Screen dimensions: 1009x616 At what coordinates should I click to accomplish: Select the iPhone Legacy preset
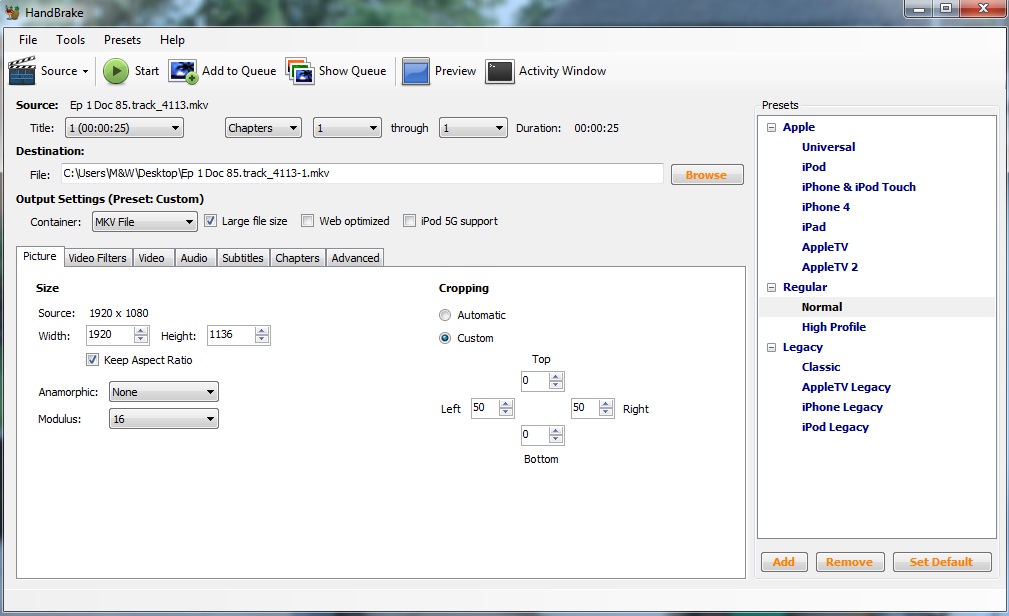point(842,407)
